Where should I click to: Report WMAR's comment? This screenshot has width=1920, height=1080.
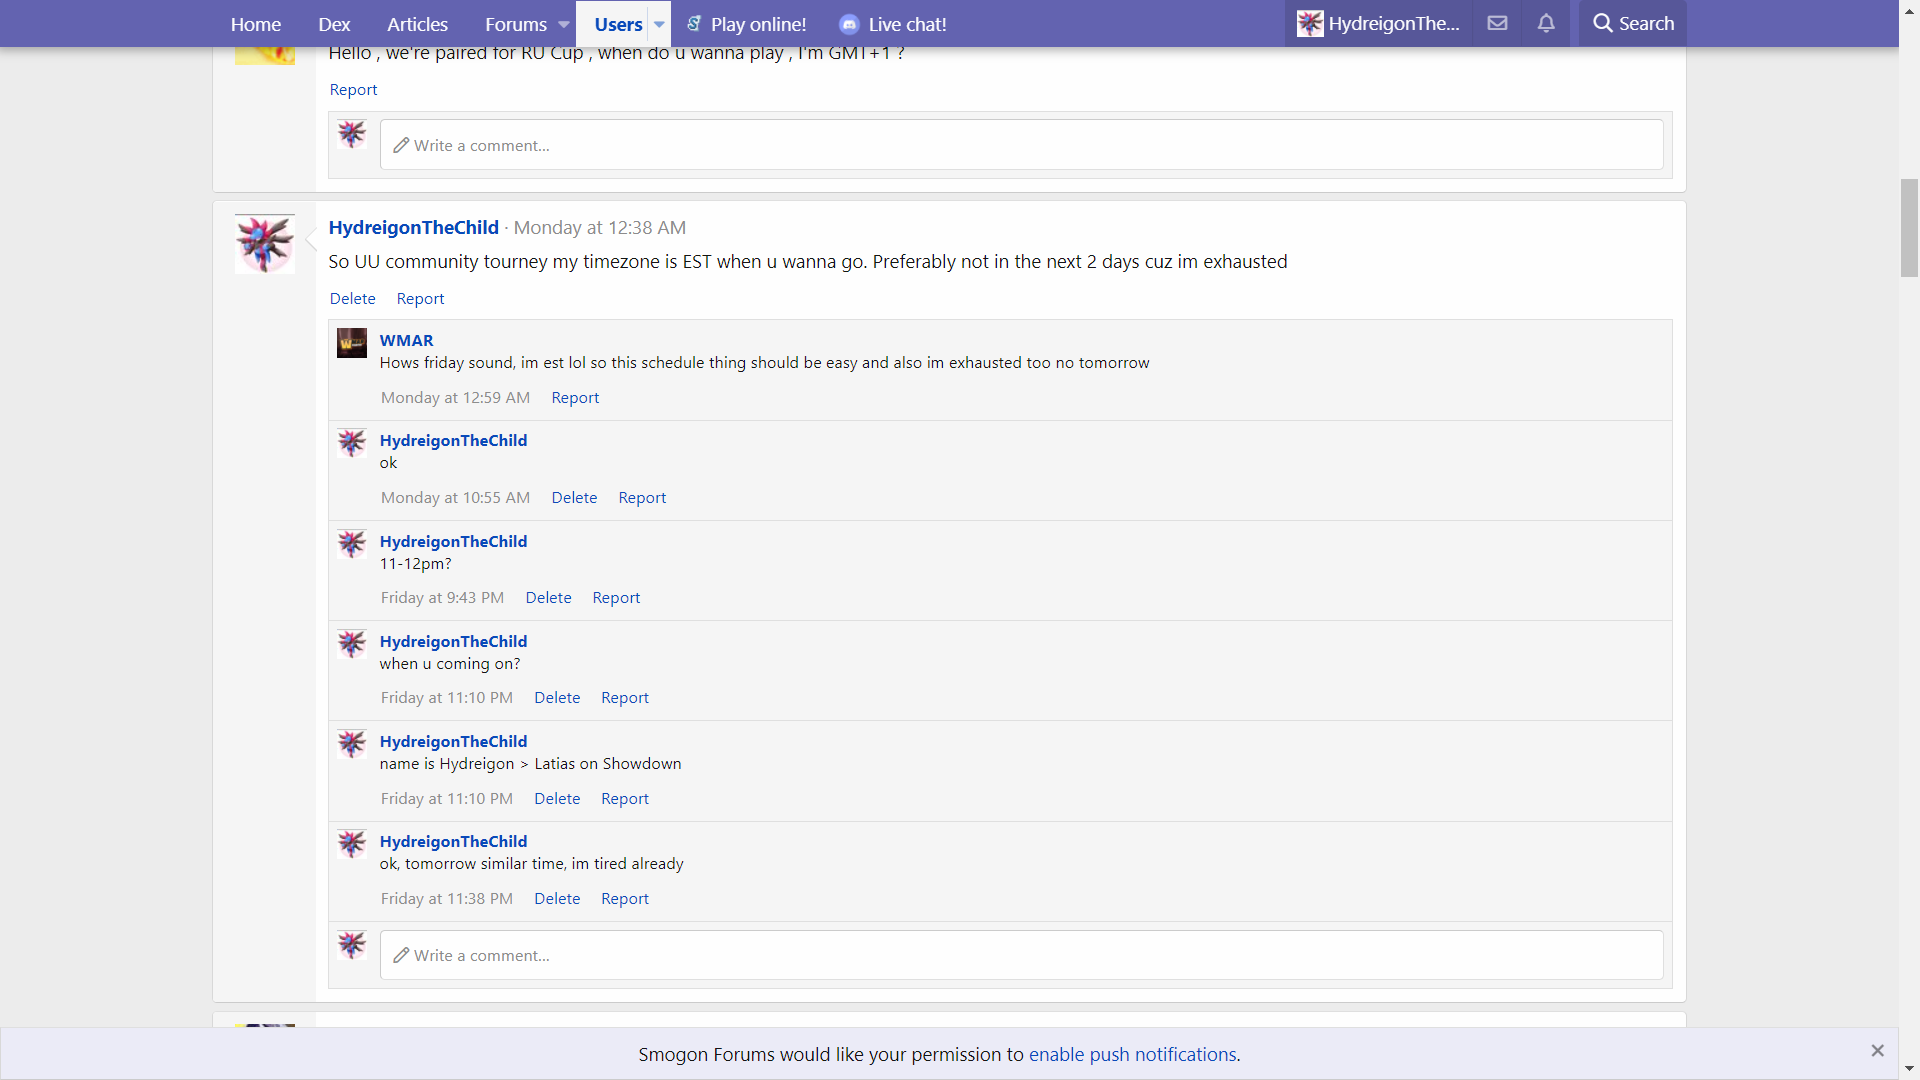[x=575, y=397]
